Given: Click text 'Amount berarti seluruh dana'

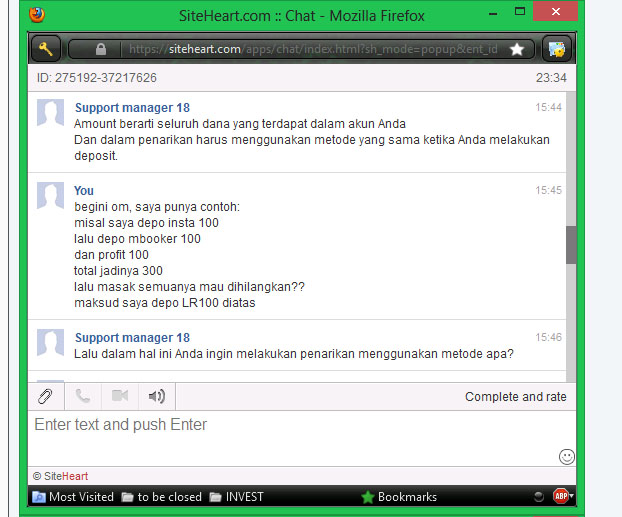Looking at the screenshot, I should 152,124.
